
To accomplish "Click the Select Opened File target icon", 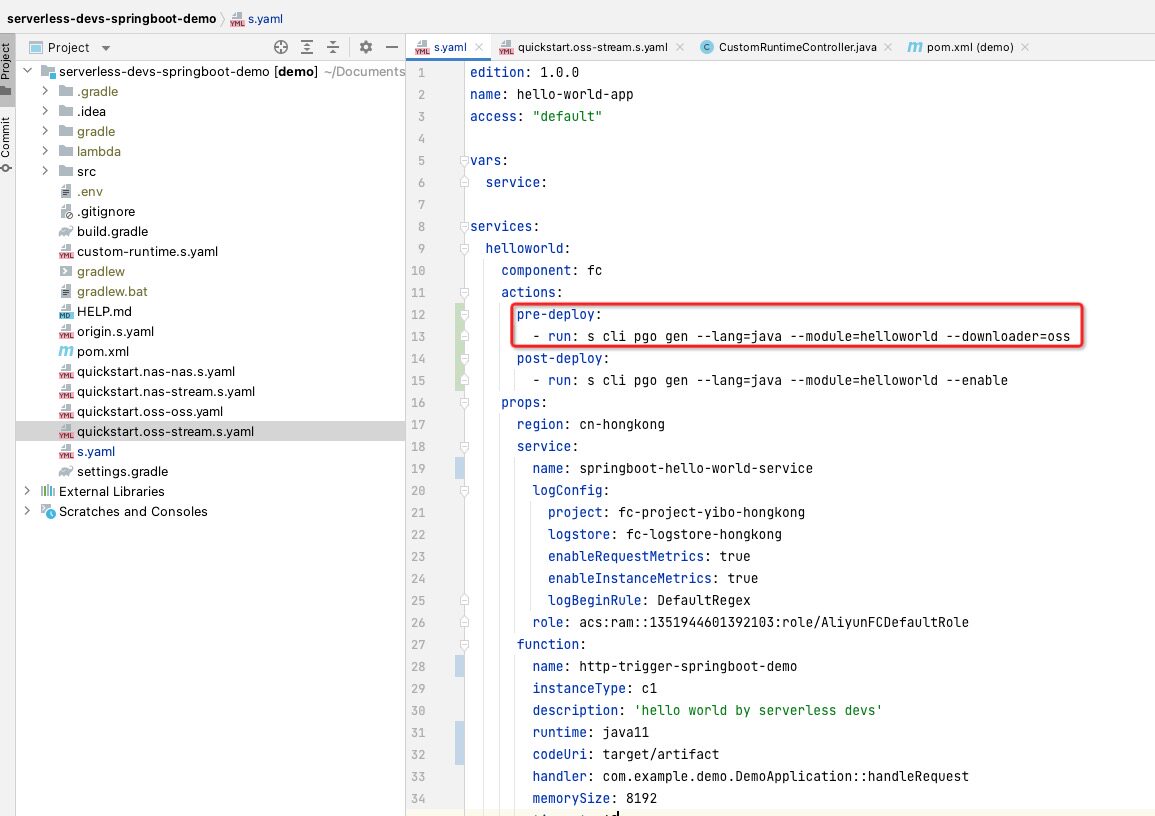I will pos(281,47).
